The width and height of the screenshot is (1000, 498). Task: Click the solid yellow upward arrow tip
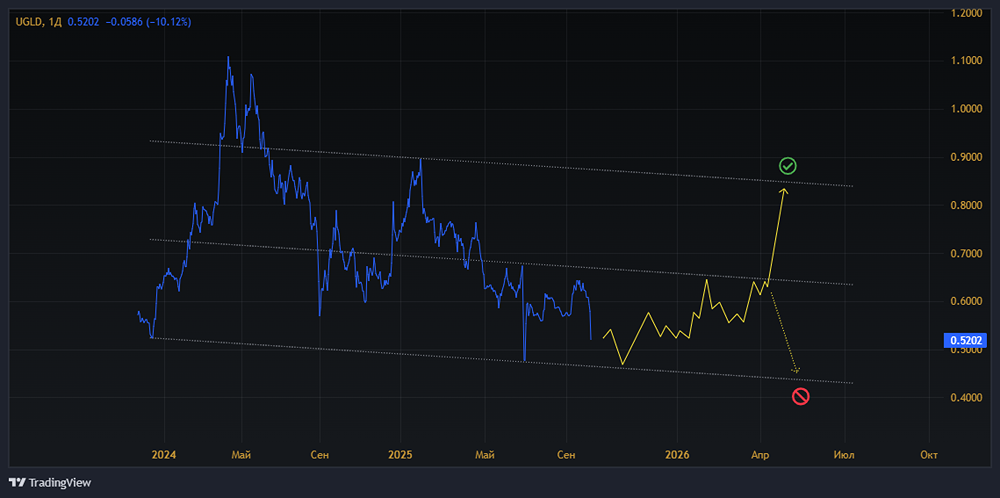coord(785,191)
